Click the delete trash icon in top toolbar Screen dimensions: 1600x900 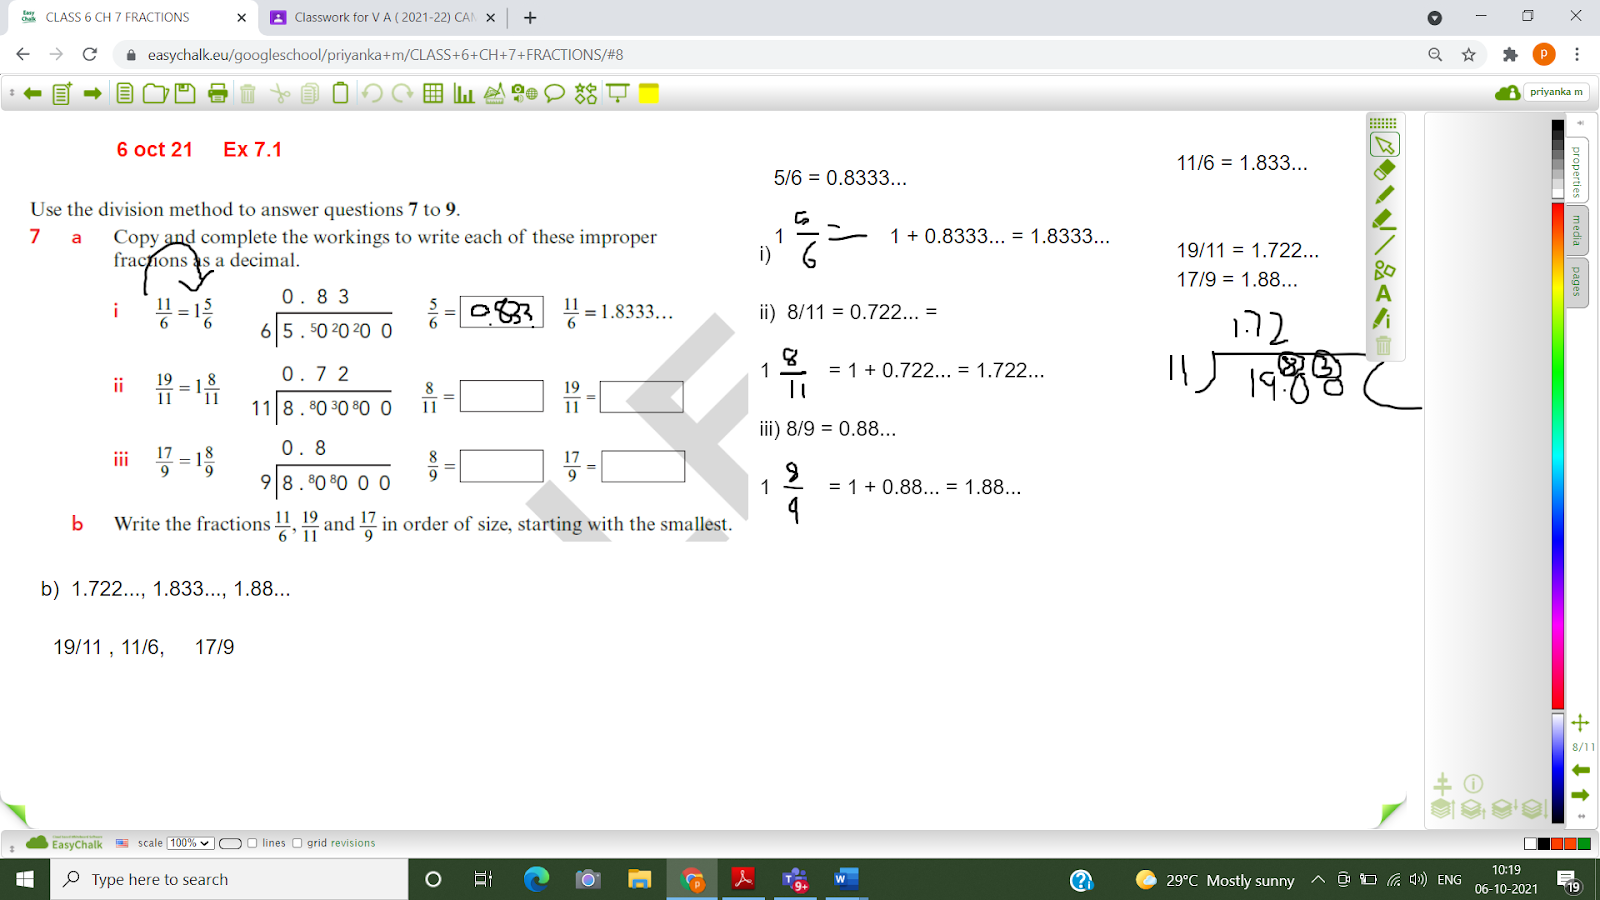[x=248, y=93]
